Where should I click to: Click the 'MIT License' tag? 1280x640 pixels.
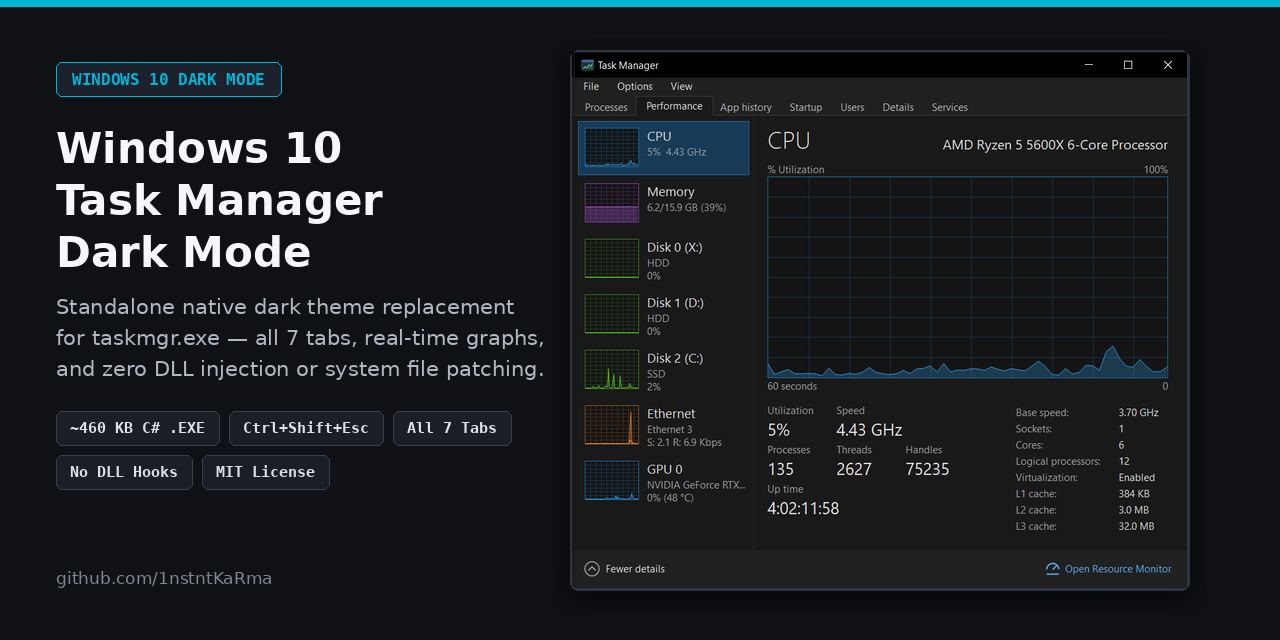pyautogui.click(x=265, y=472)
